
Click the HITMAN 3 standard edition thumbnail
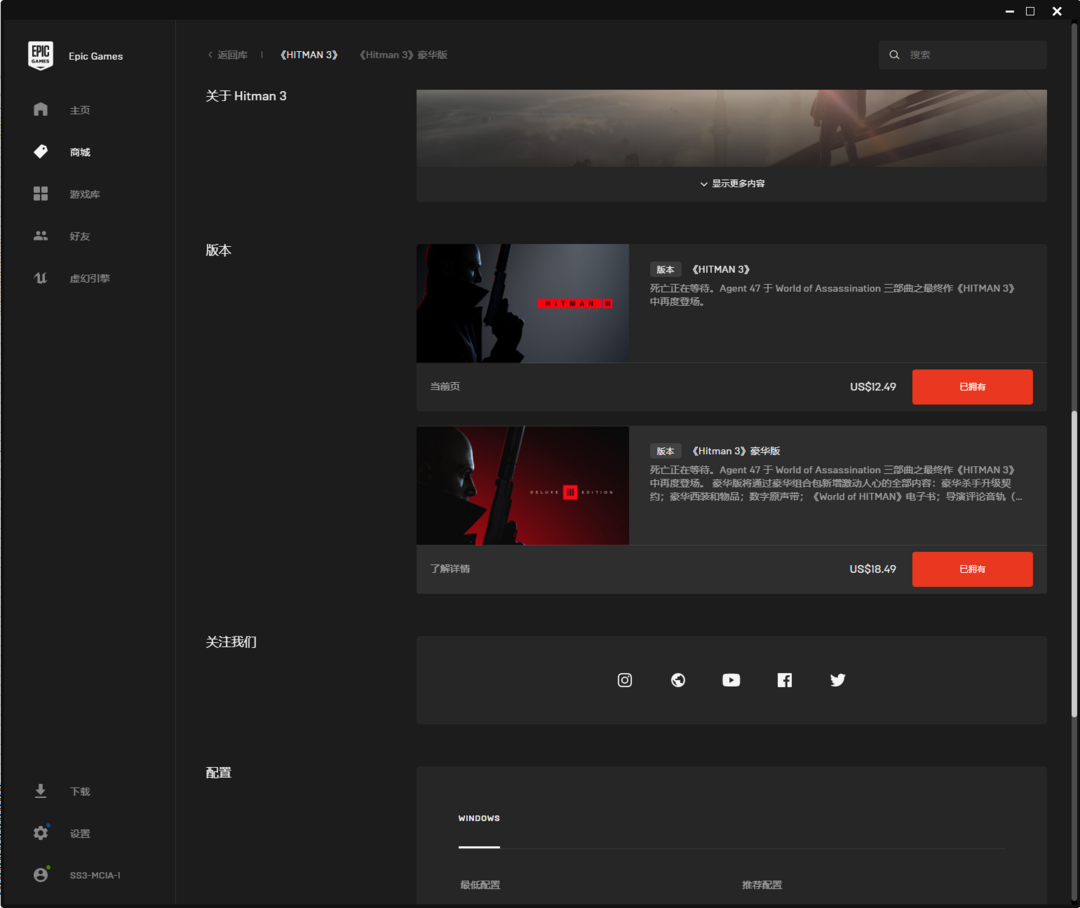point(522,303)
